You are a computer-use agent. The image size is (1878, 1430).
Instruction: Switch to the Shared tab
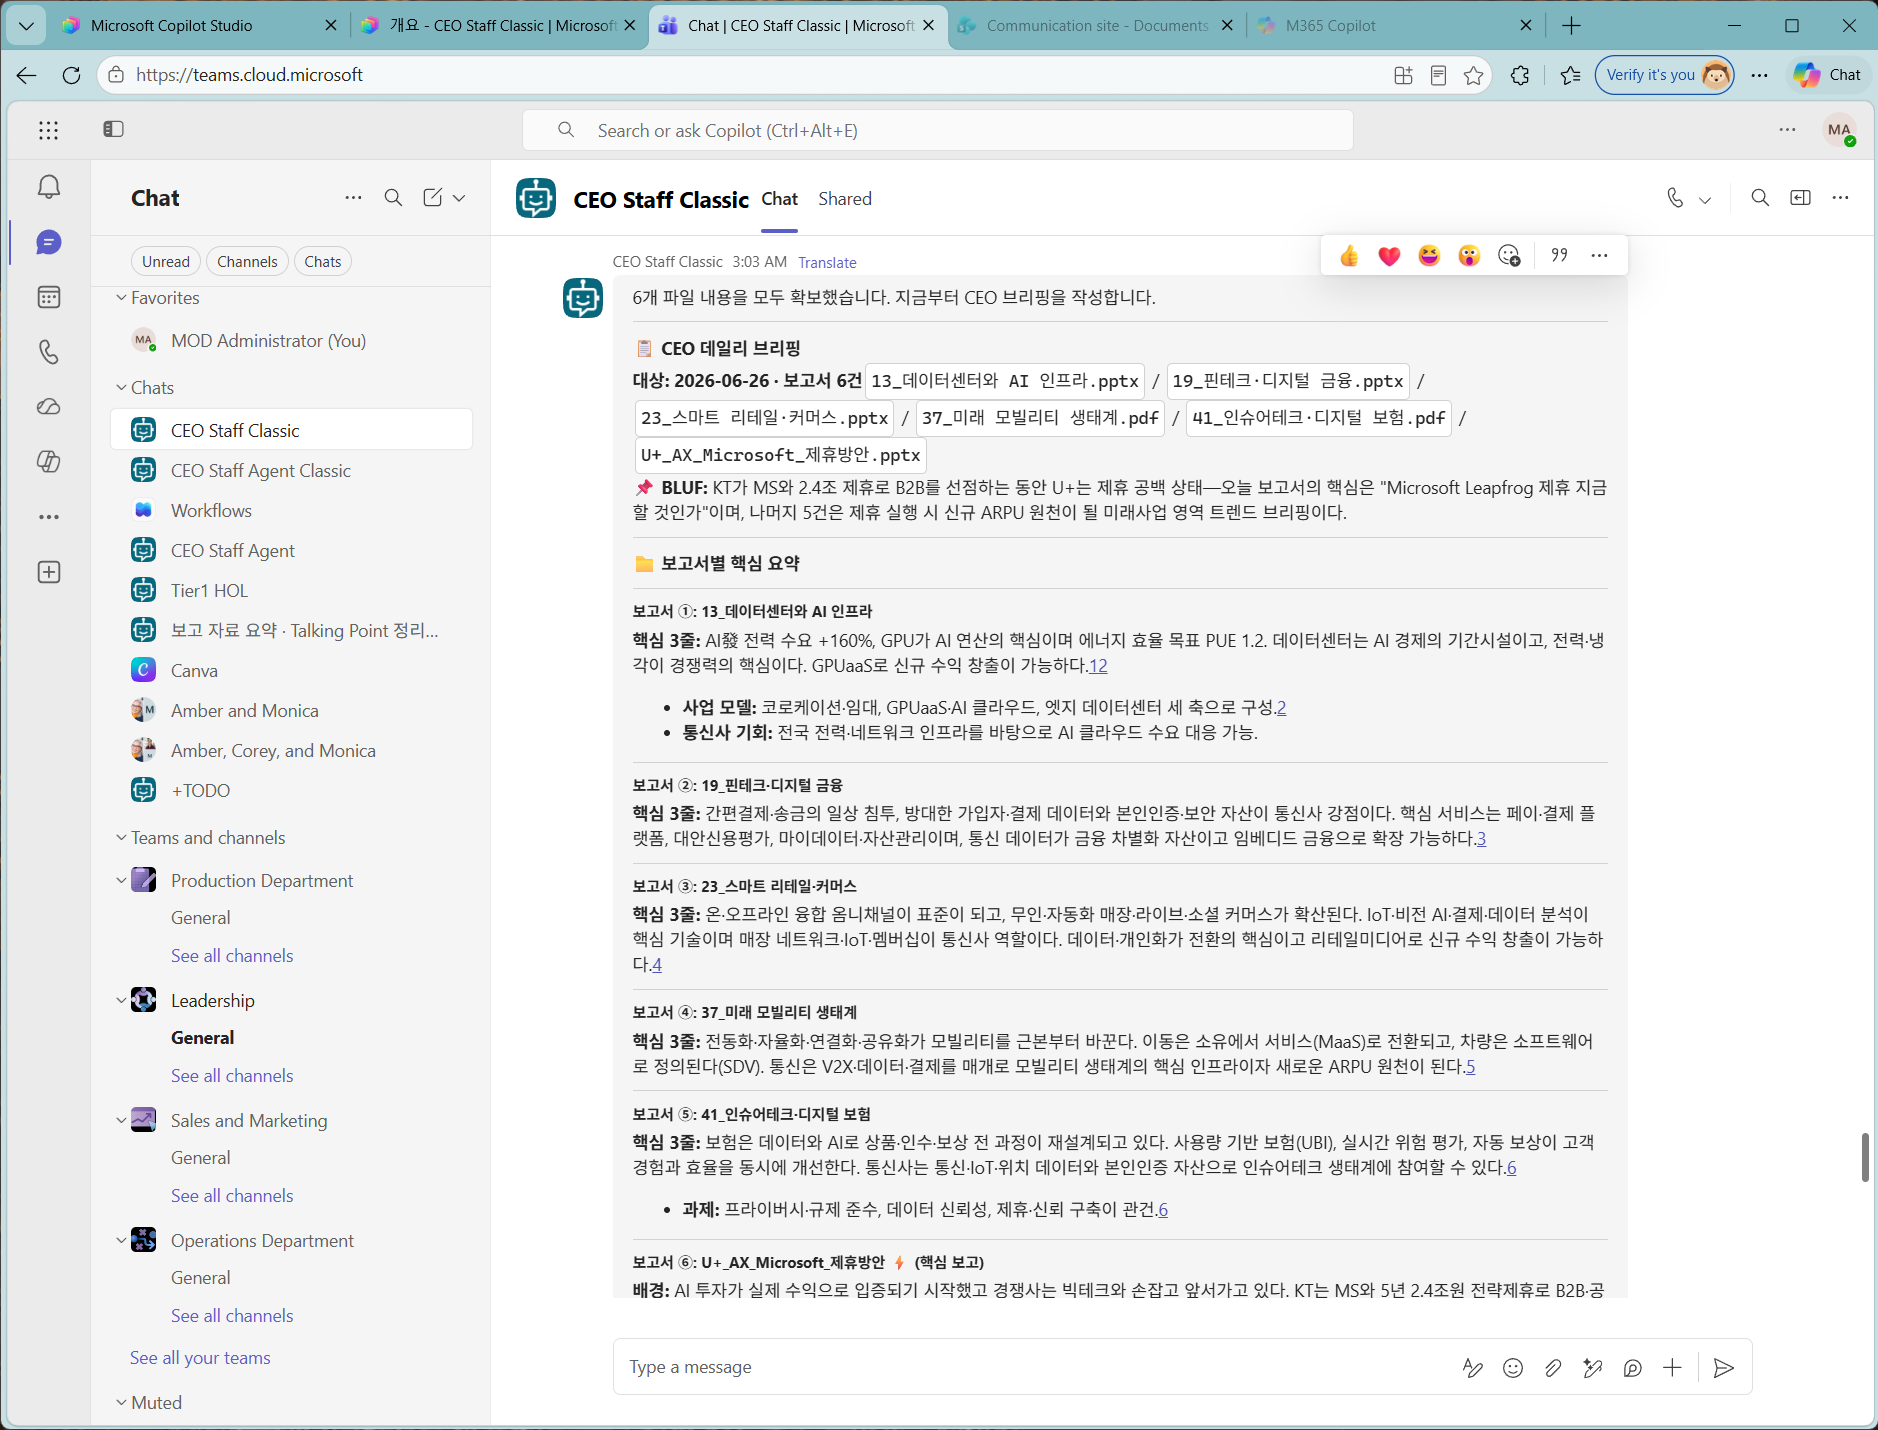tap(845, 199)
